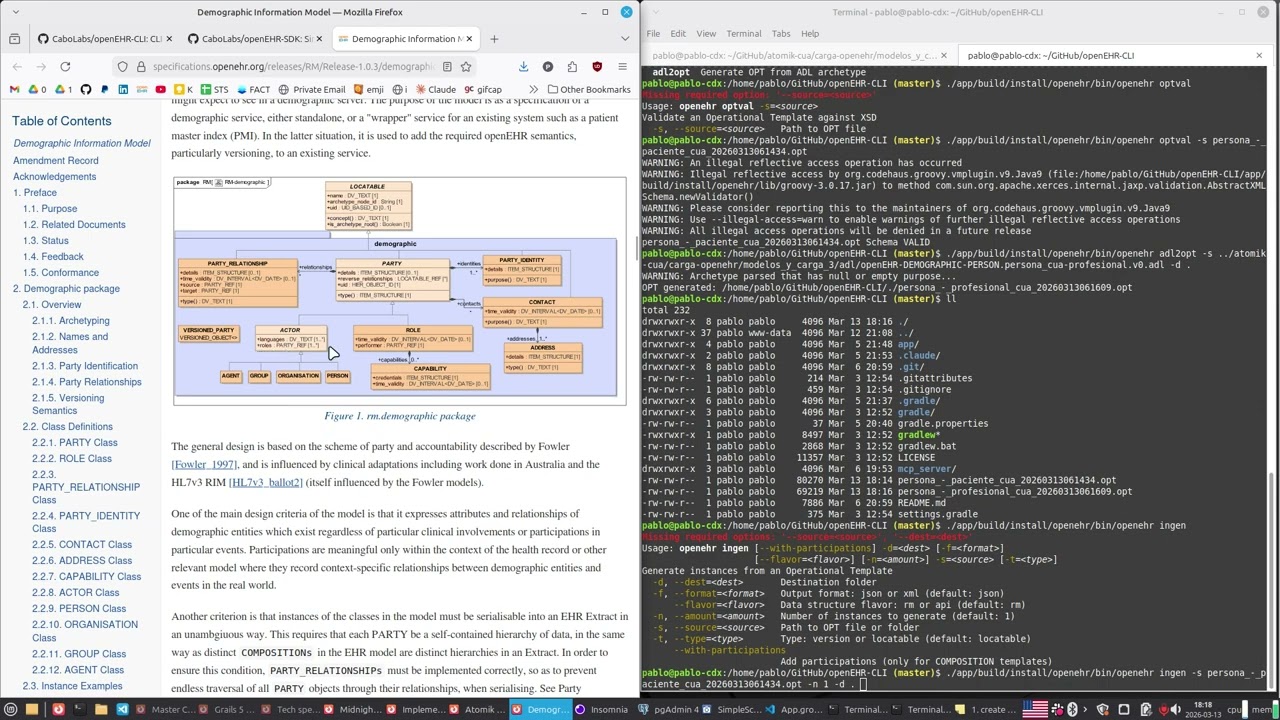The width and height of the screenshot is (1280, 720).
Task: Expand the list all tabs dropdown
Action: pyautogui.click(x=625, y=39)
